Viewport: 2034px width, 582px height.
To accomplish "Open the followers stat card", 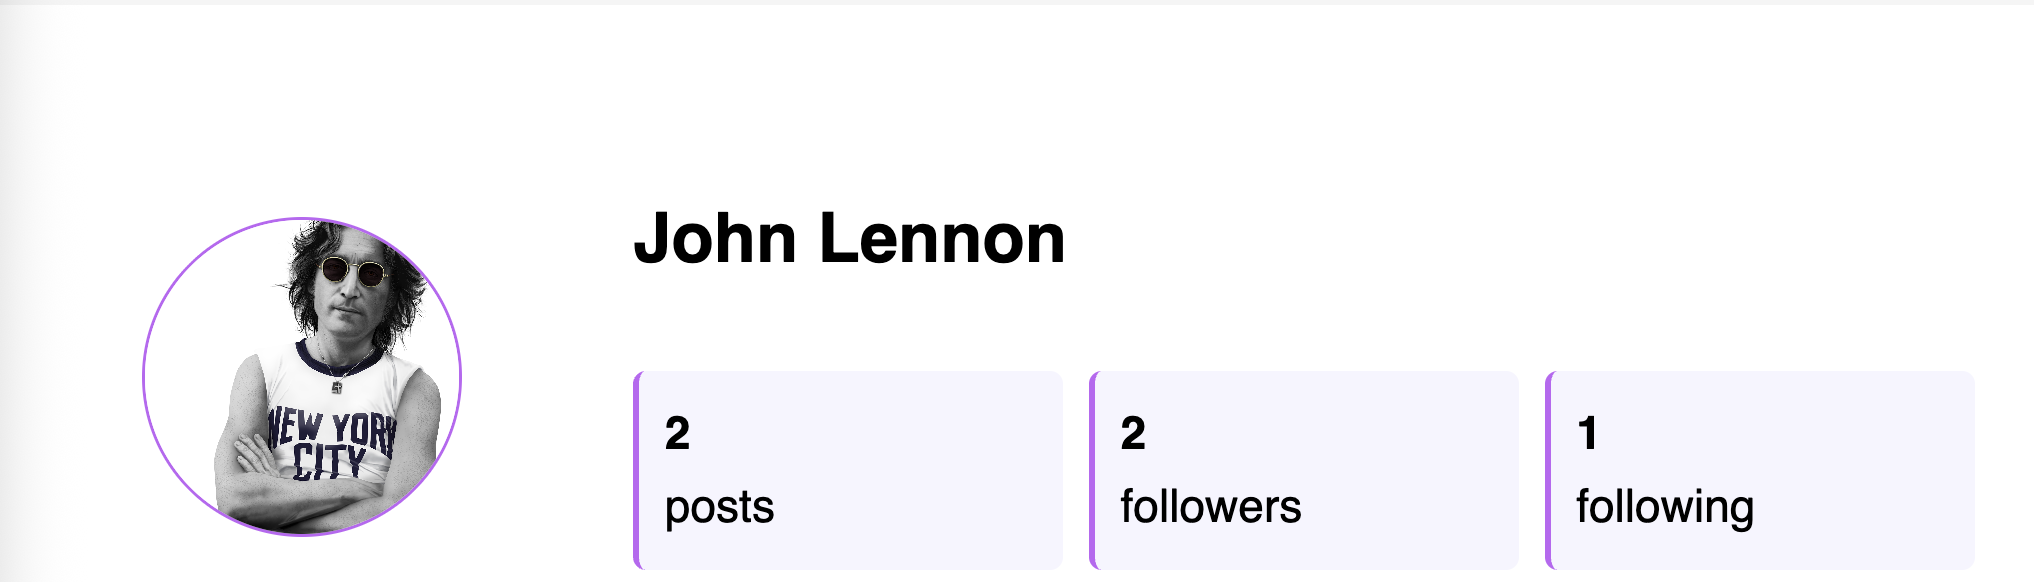I will pos(1304,470).
